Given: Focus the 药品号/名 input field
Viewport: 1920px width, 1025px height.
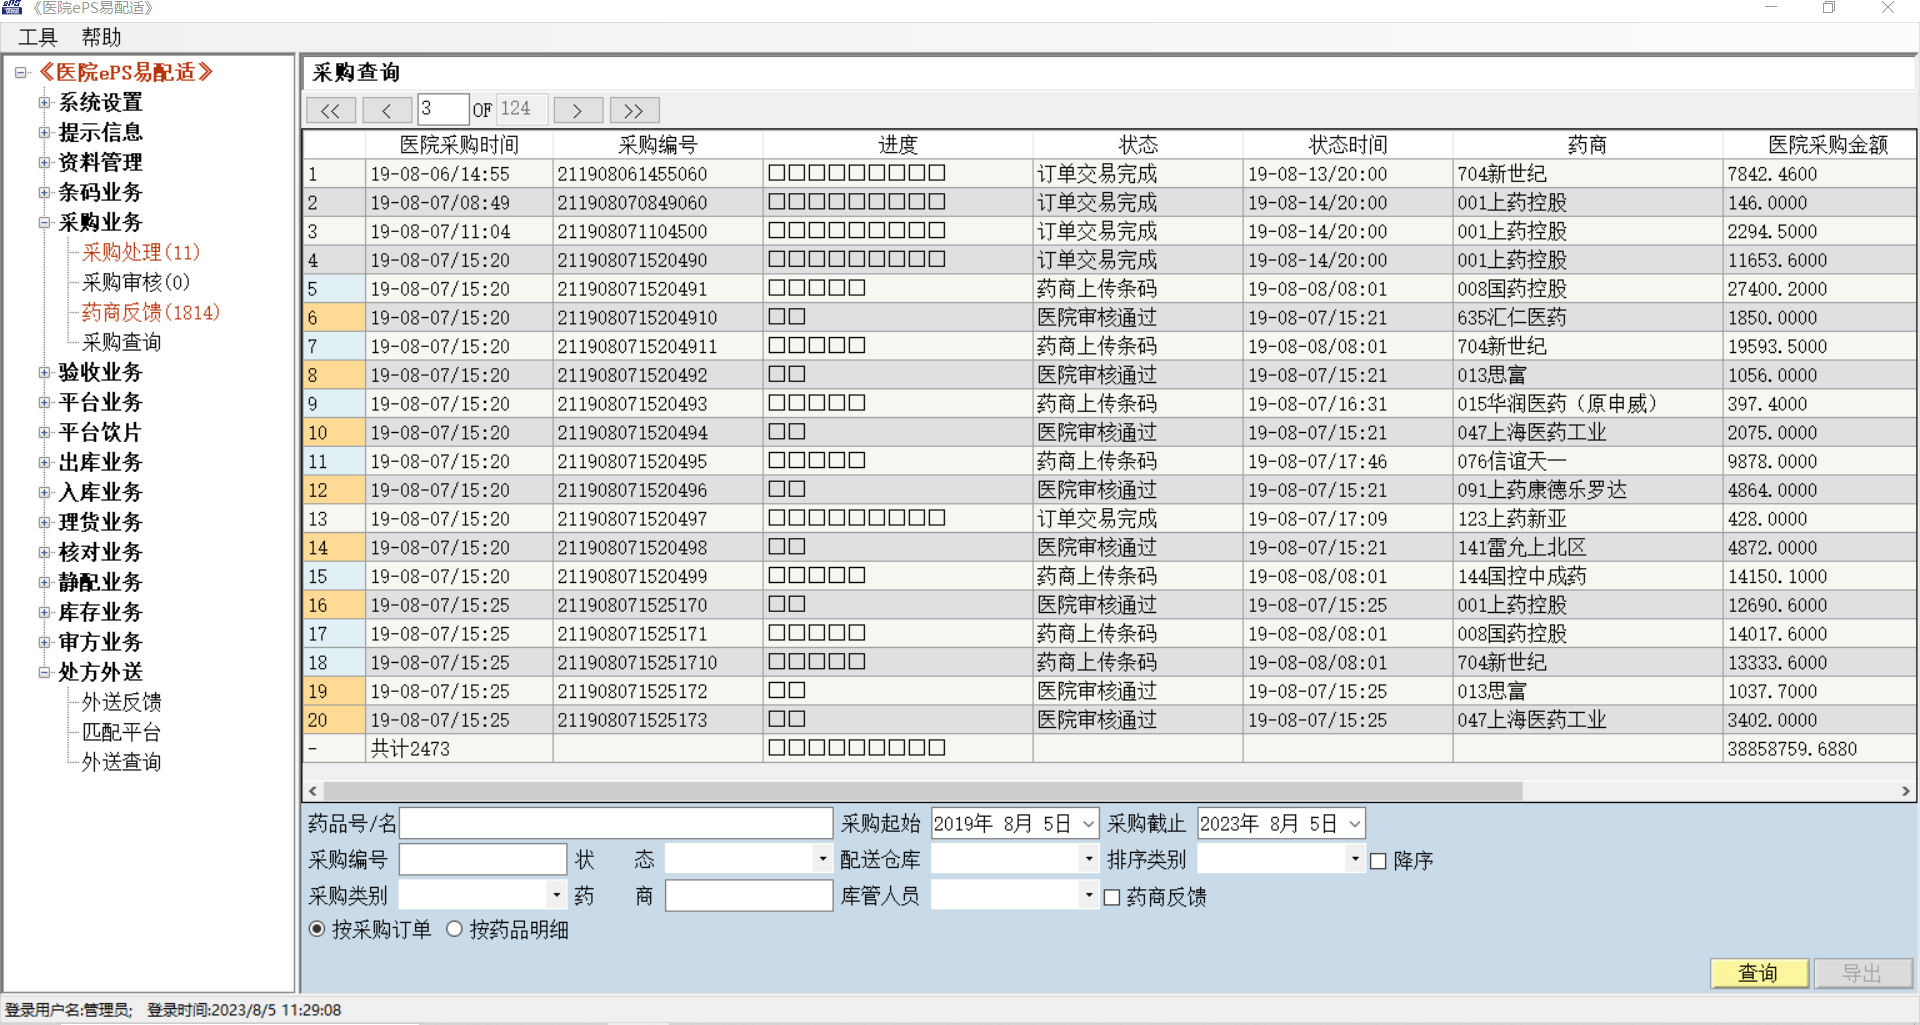Looking at the screenshot, I should (x=616, y=824).
